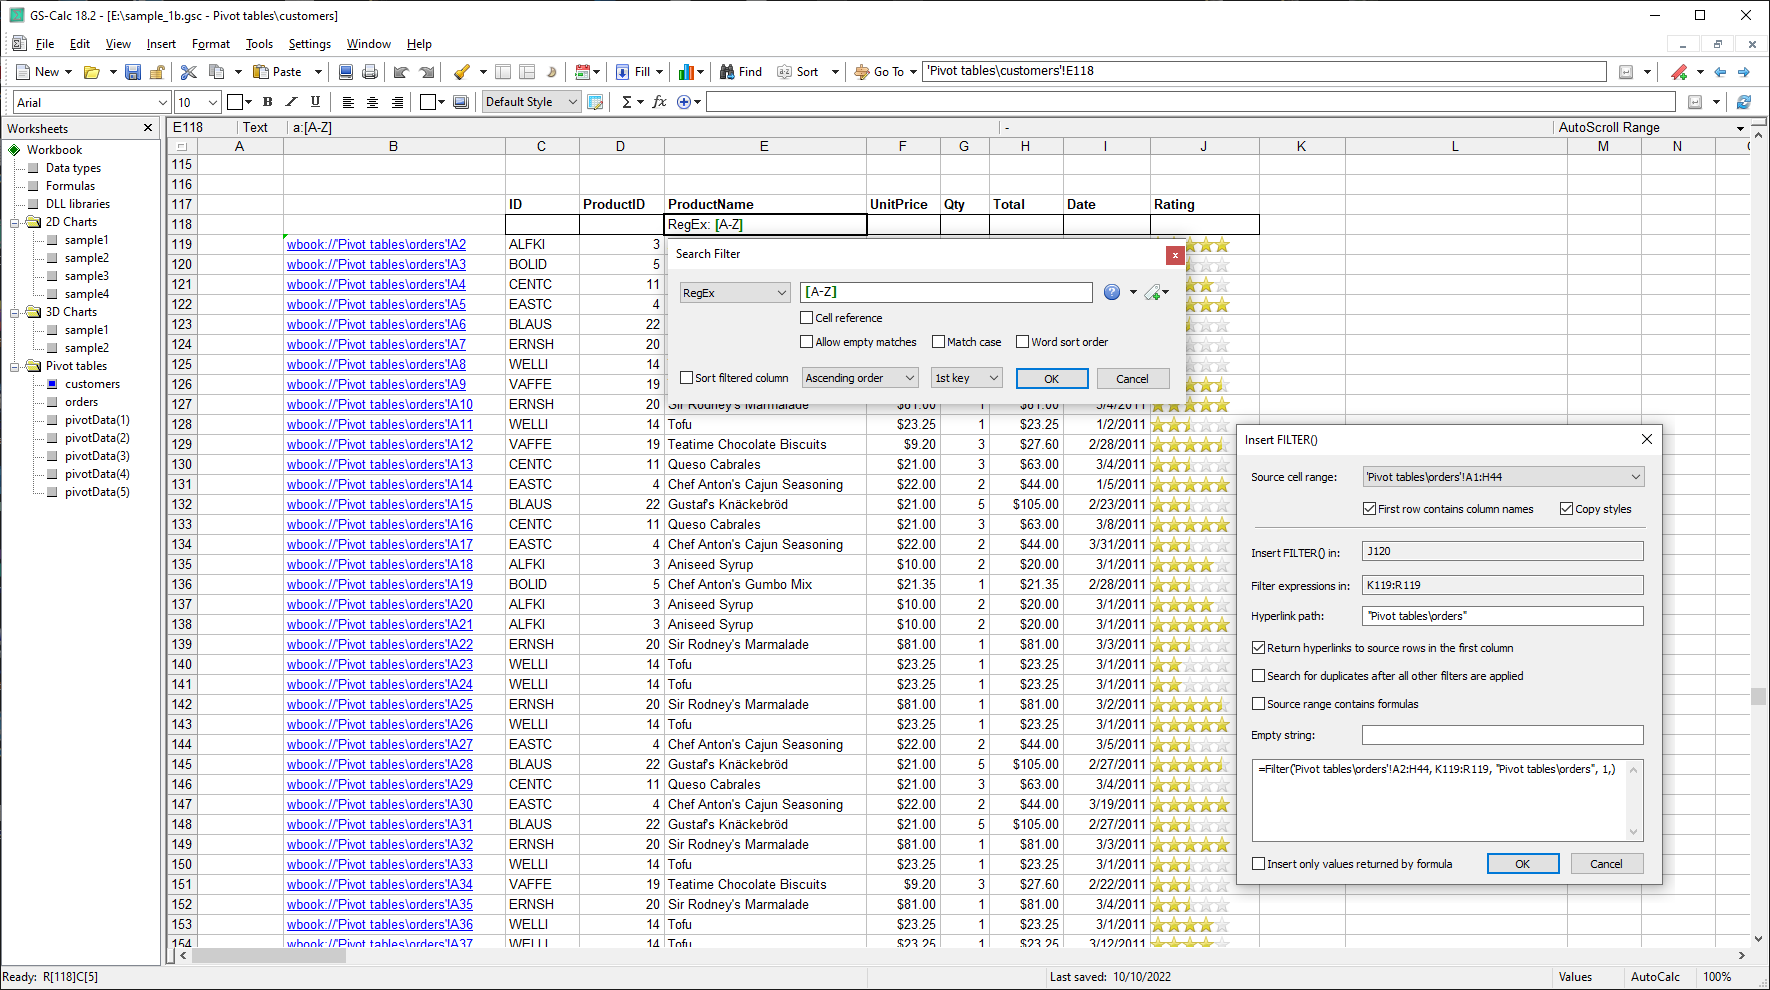Click the calendar date icon
This screenshot has width=1770, height=990.
(x=582, y=72)
